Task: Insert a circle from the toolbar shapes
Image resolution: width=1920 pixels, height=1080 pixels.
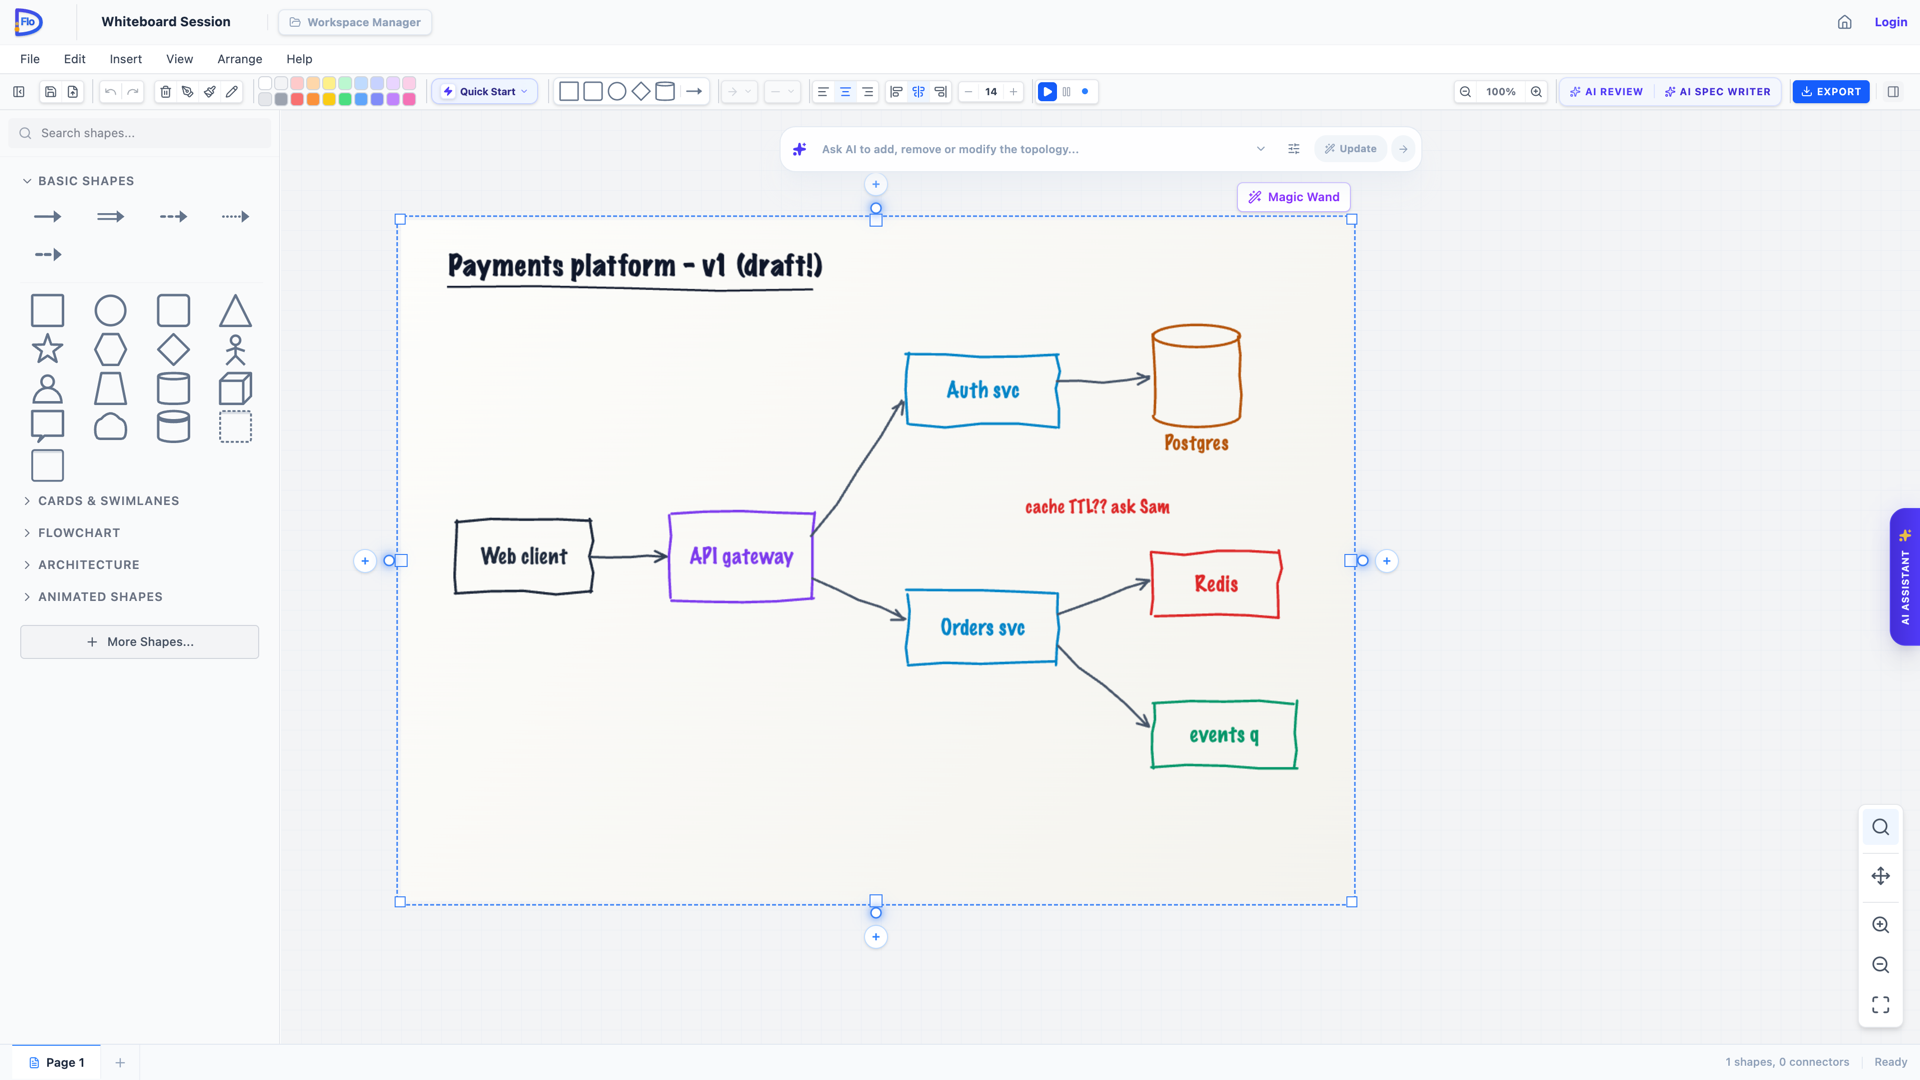Action: point(617,92)
